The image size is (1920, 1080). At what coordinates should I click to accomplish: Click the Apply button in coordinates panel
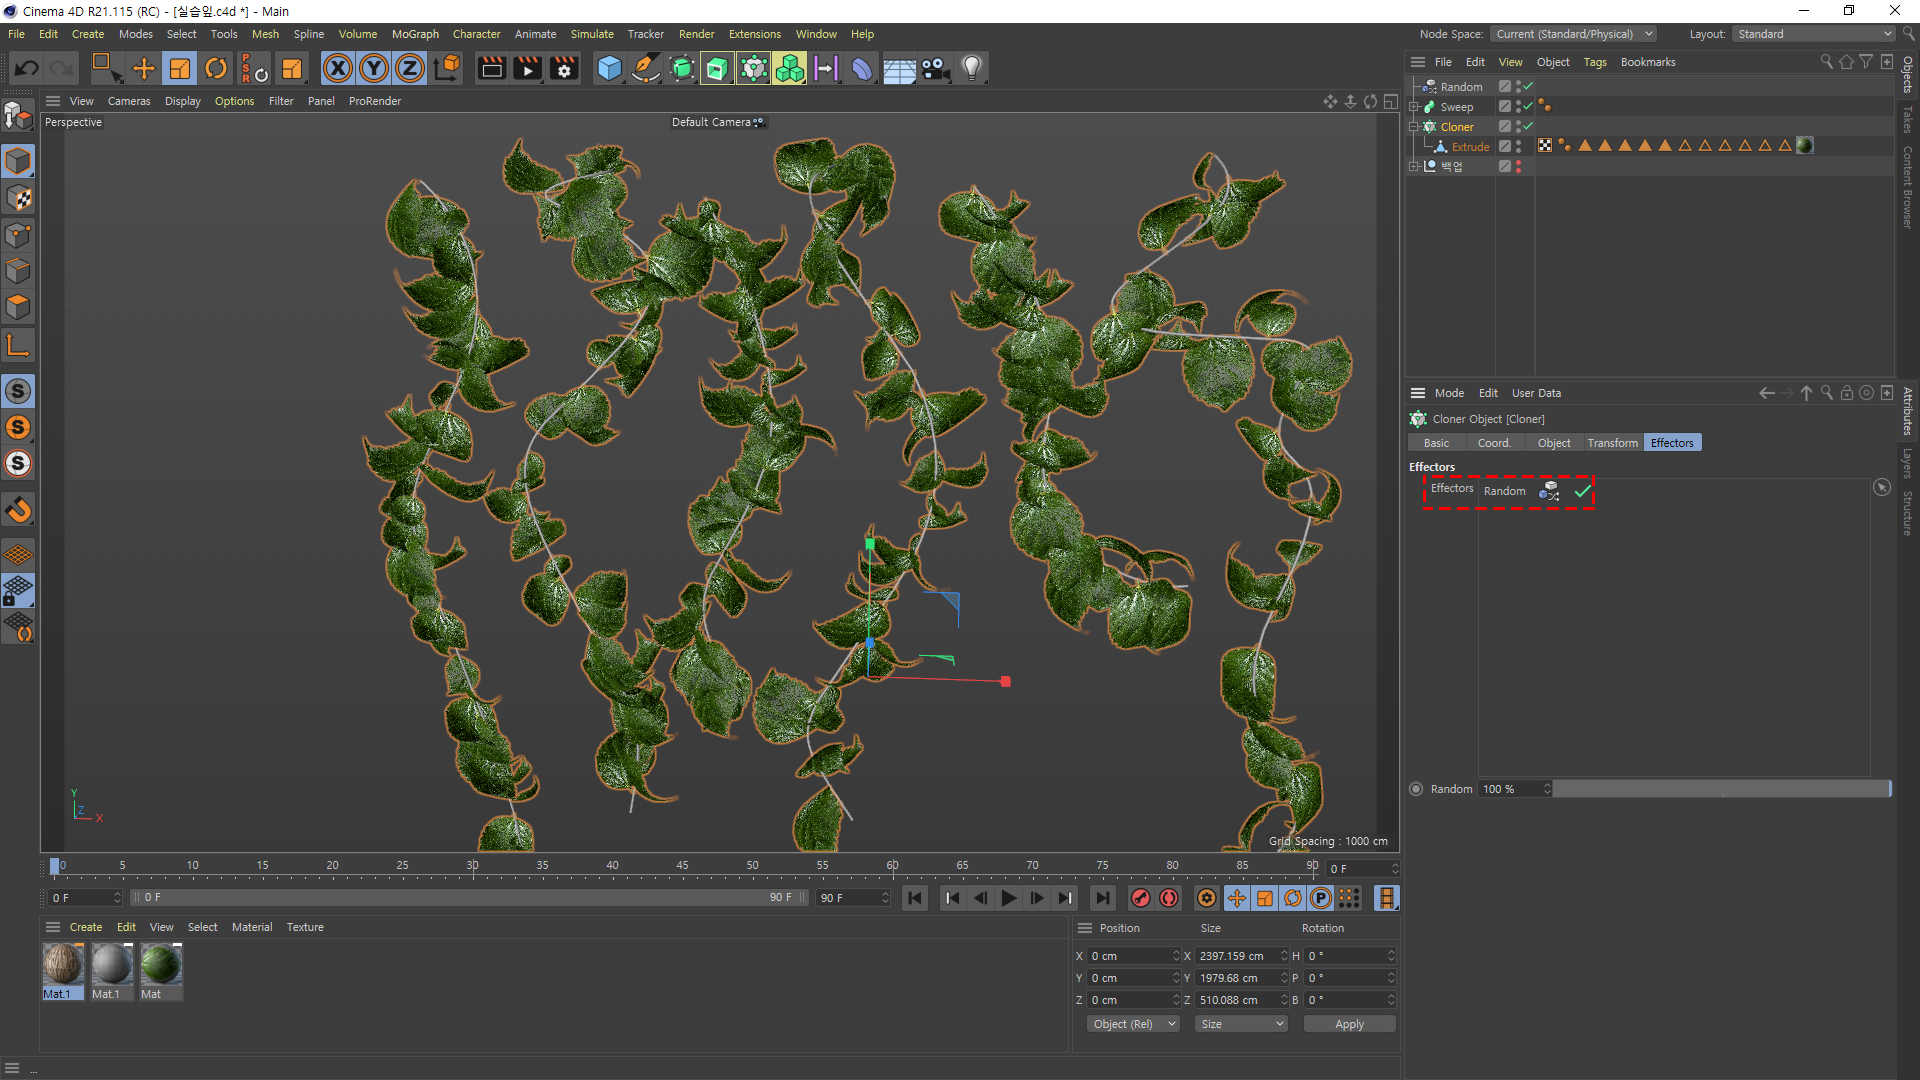pos(1349,1024)
